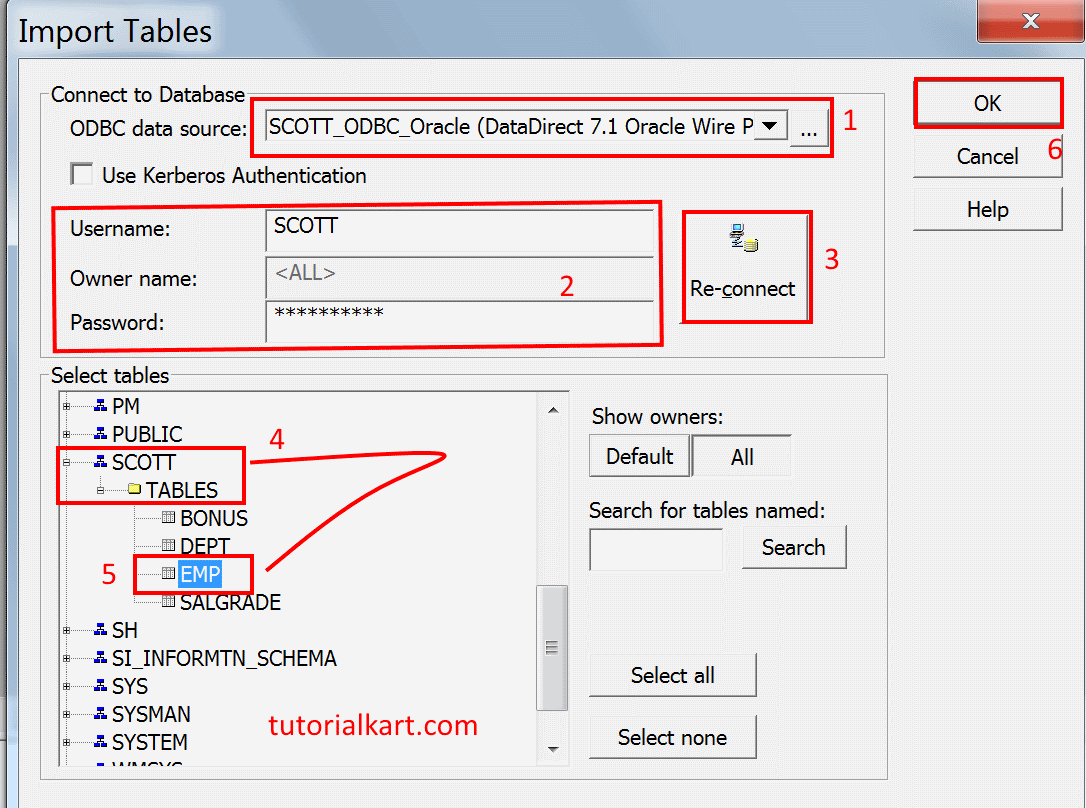
Task: Click the table icon next to SALGRADE
Action: [168, 602]
